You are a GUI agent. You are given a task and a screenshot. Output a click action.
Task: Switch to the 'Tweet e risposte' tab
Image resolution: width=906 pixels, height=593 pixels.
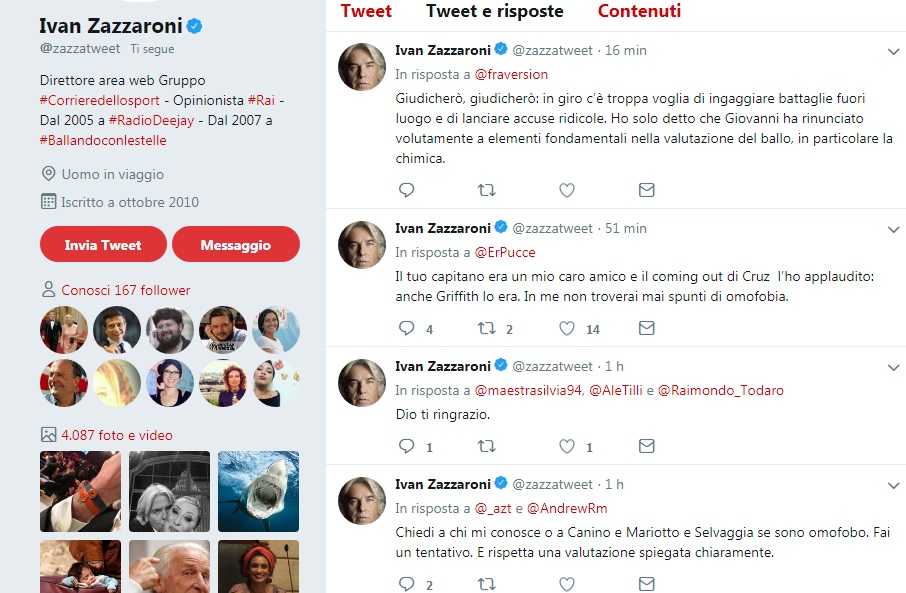[494, 12]
